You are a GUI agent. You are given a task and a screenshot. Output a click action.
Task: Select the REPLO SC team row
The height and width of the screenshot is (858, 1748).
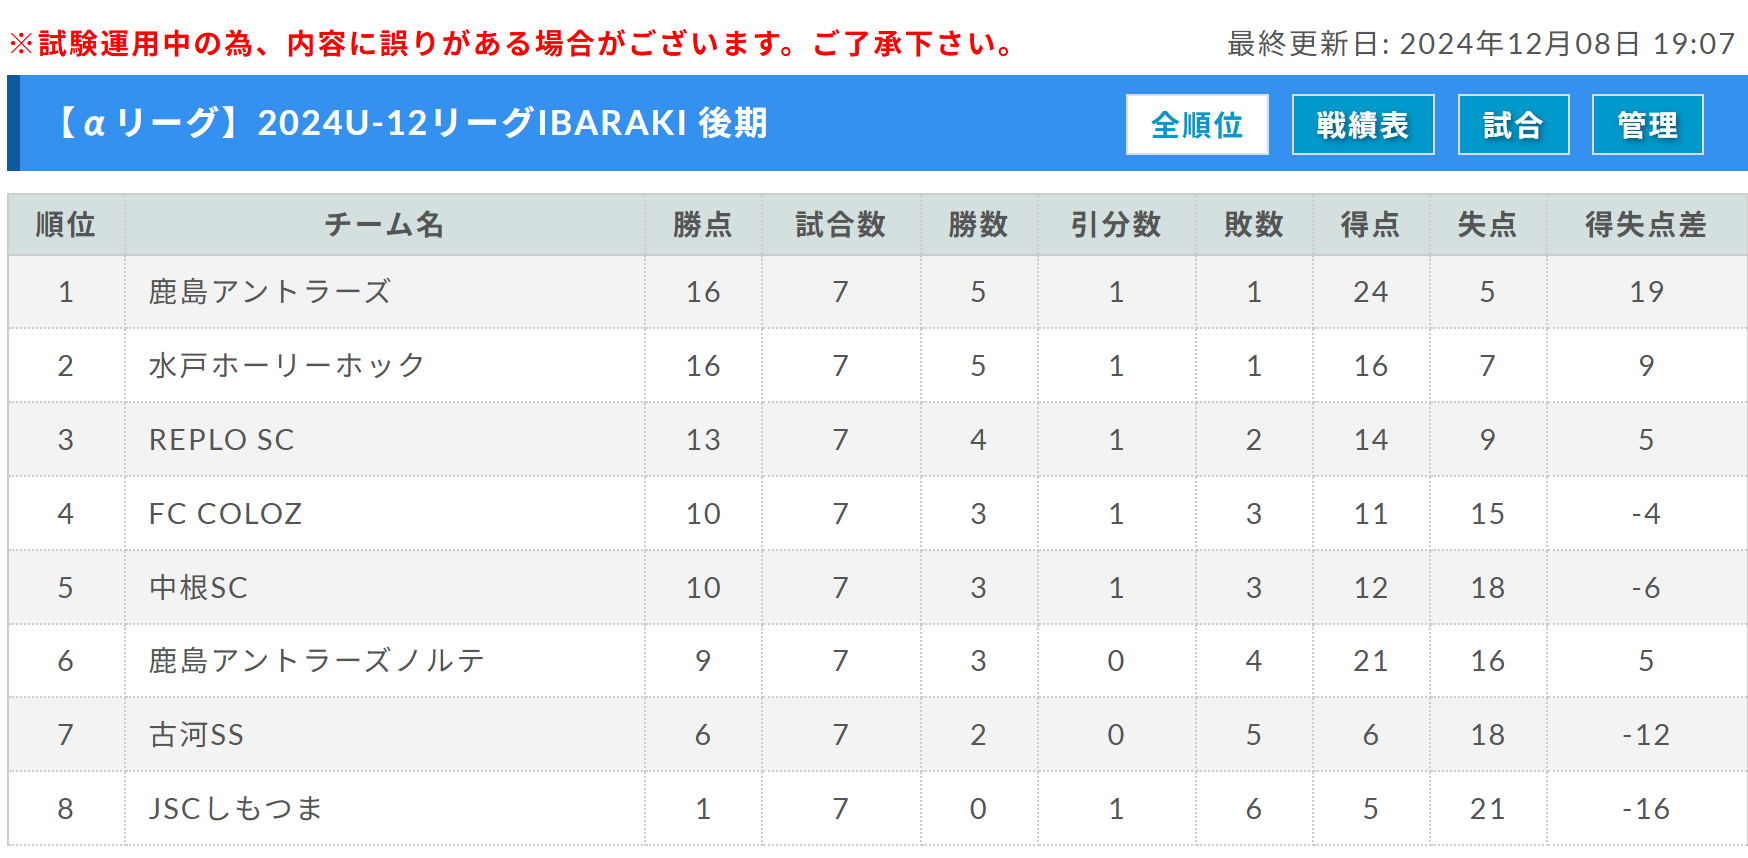click(x=877, y=440)
